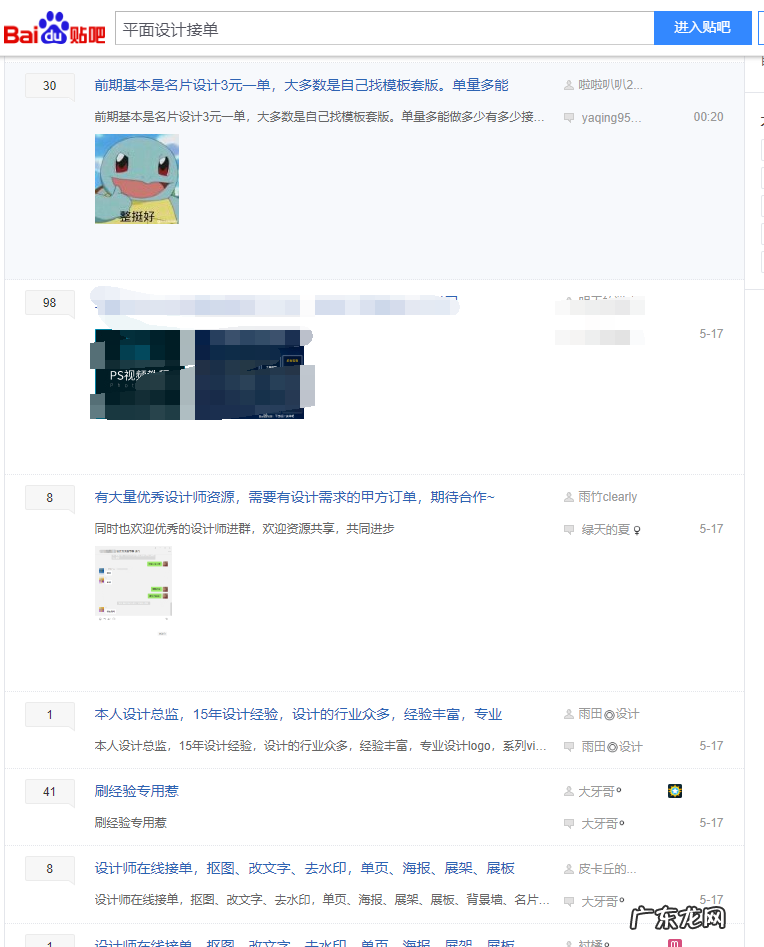The width and height of the screenshot is (764, 947).
Task: Click last replier yaqing95...
Action: [611, 118]
